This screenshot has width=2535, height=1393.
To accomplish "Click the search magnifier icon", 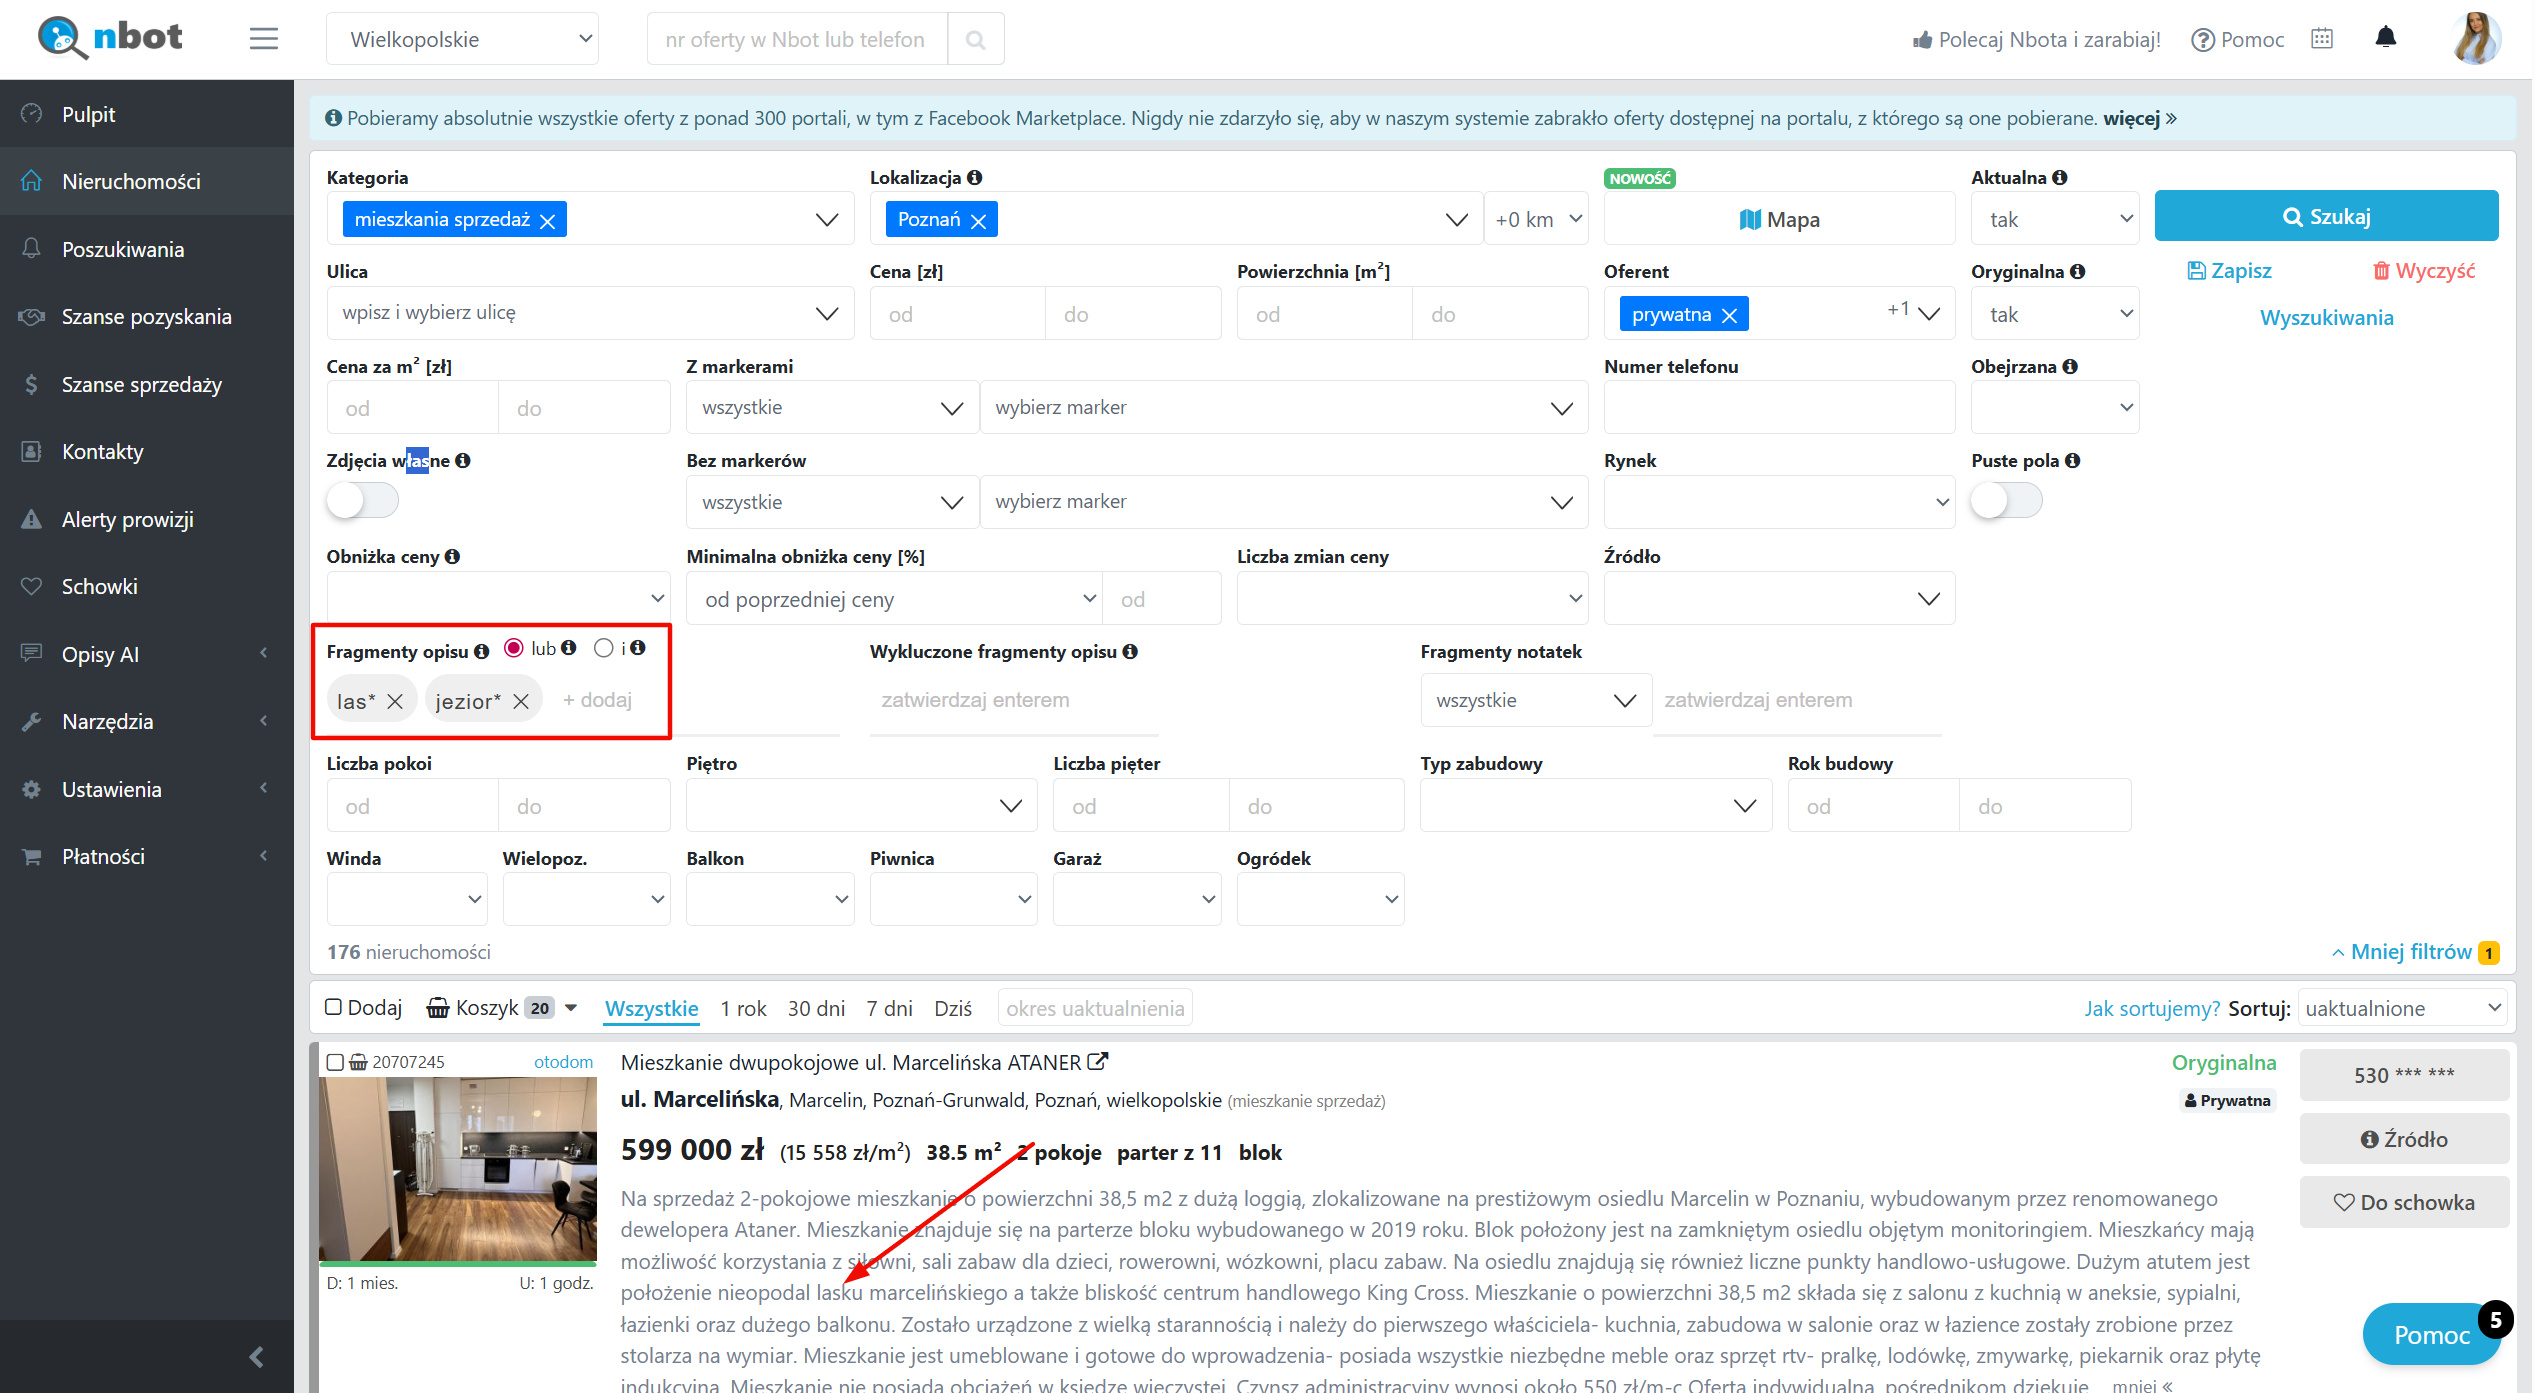I will coord(975,39).
